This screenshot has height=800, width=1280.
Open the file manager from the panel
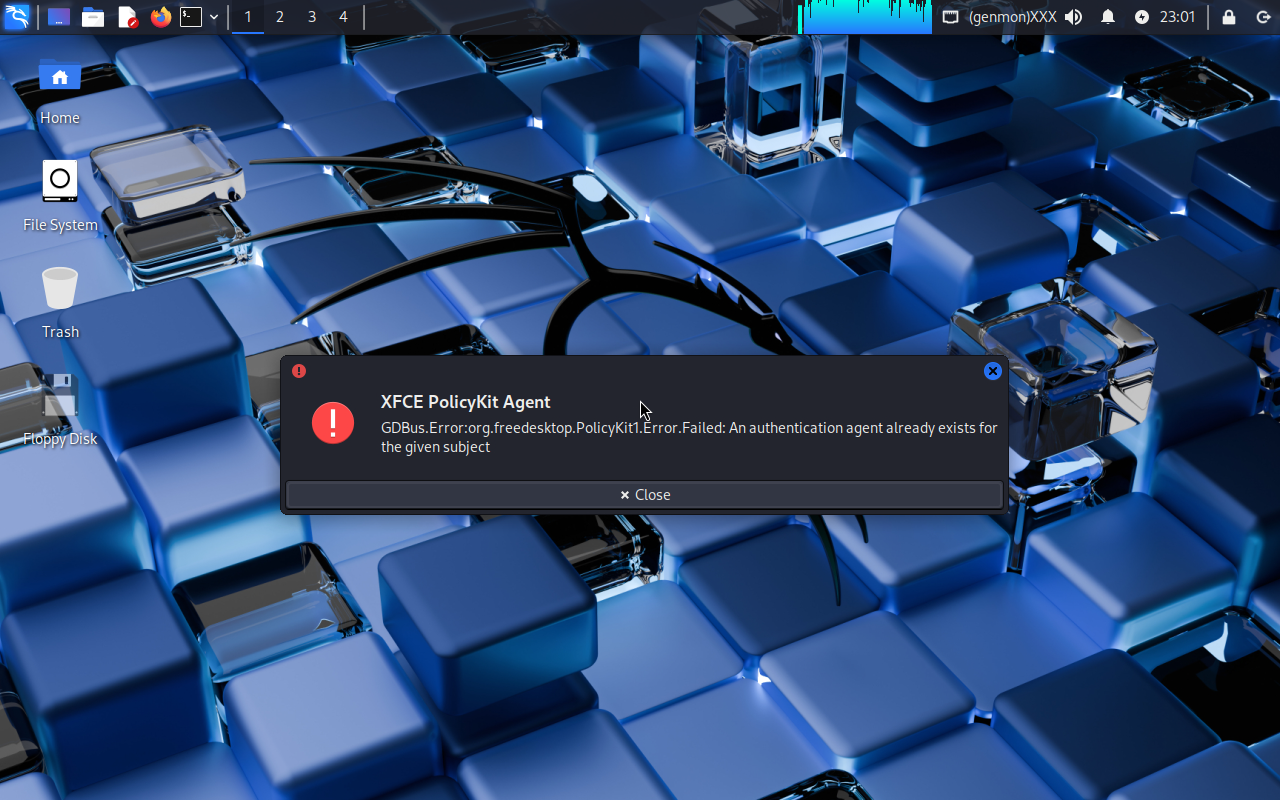click(x=93, y=17)
